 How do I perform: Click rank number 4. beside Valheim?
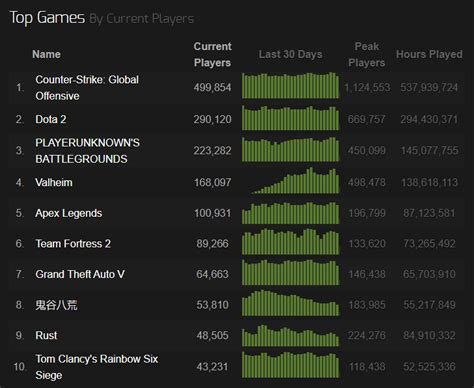[x=20, y=182]
